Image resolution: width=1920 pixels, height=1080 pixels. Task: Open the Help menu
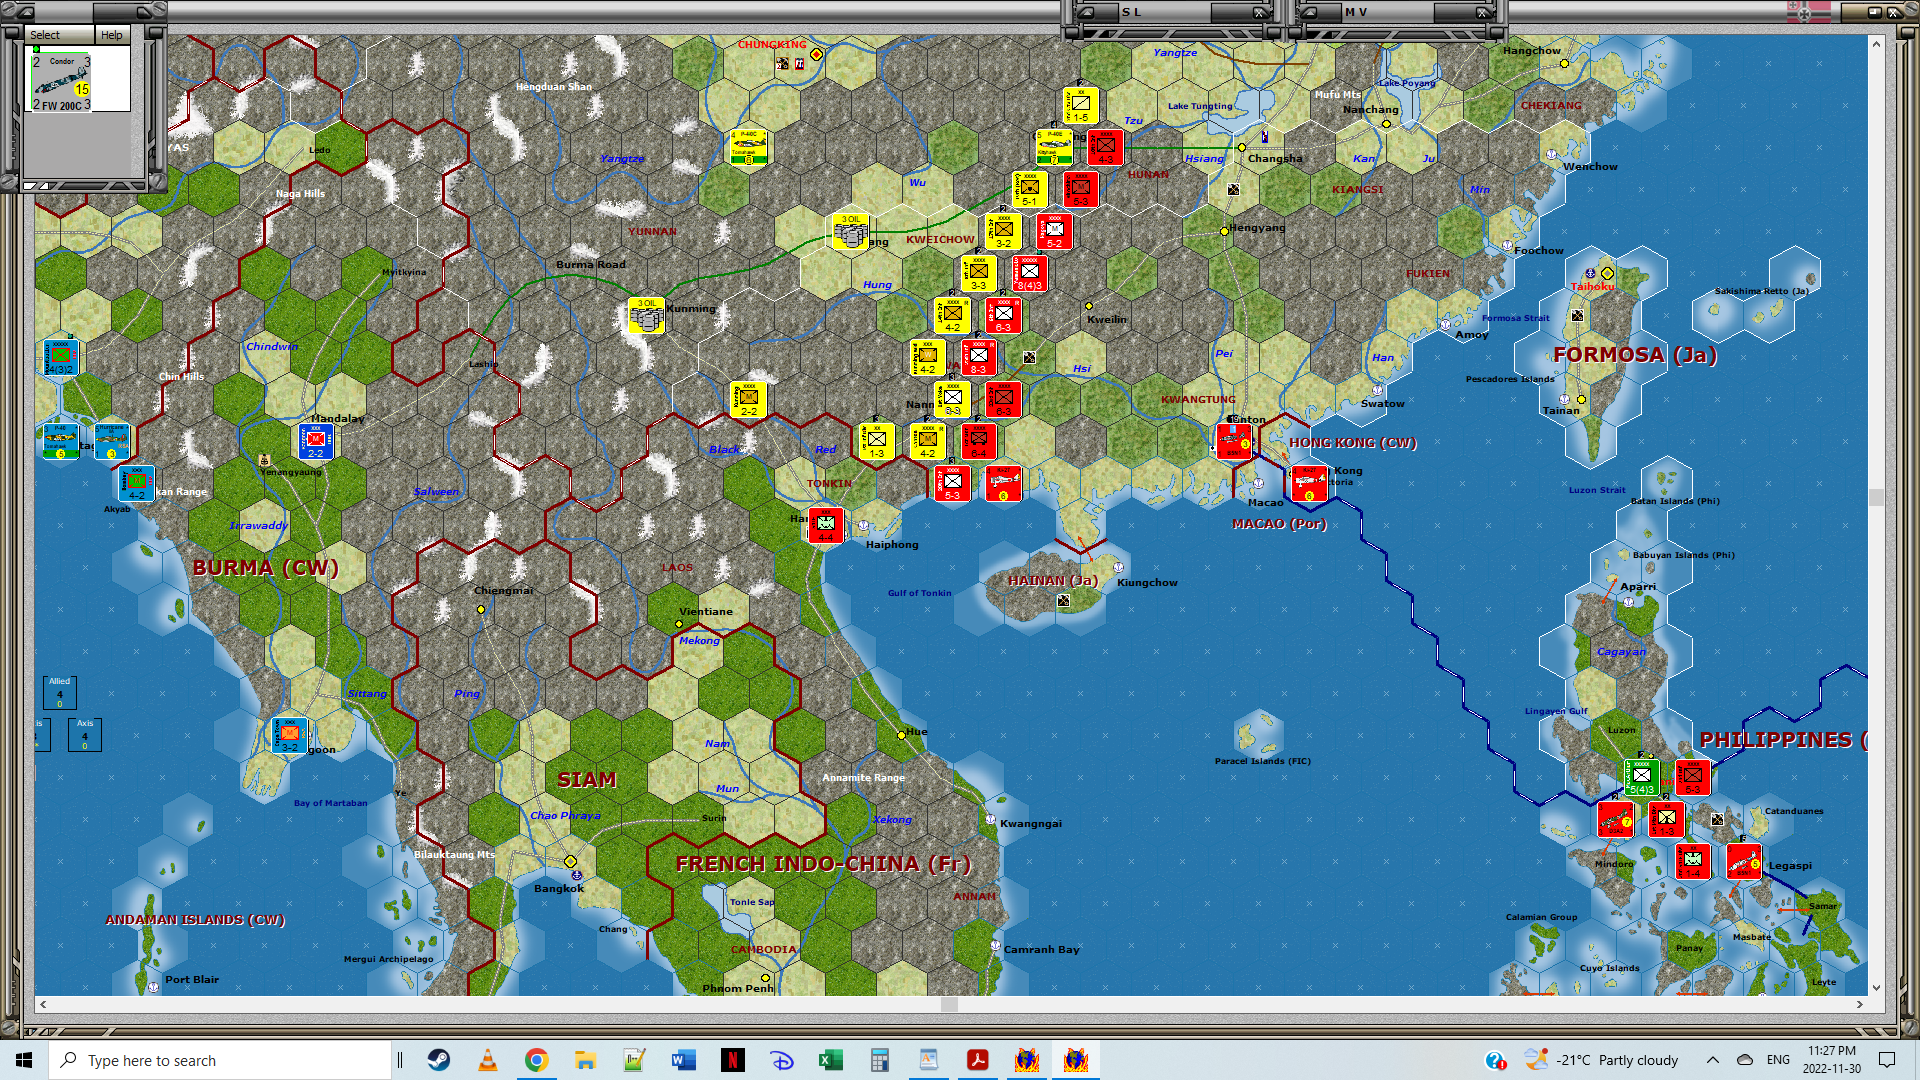[x=111, y=35]
